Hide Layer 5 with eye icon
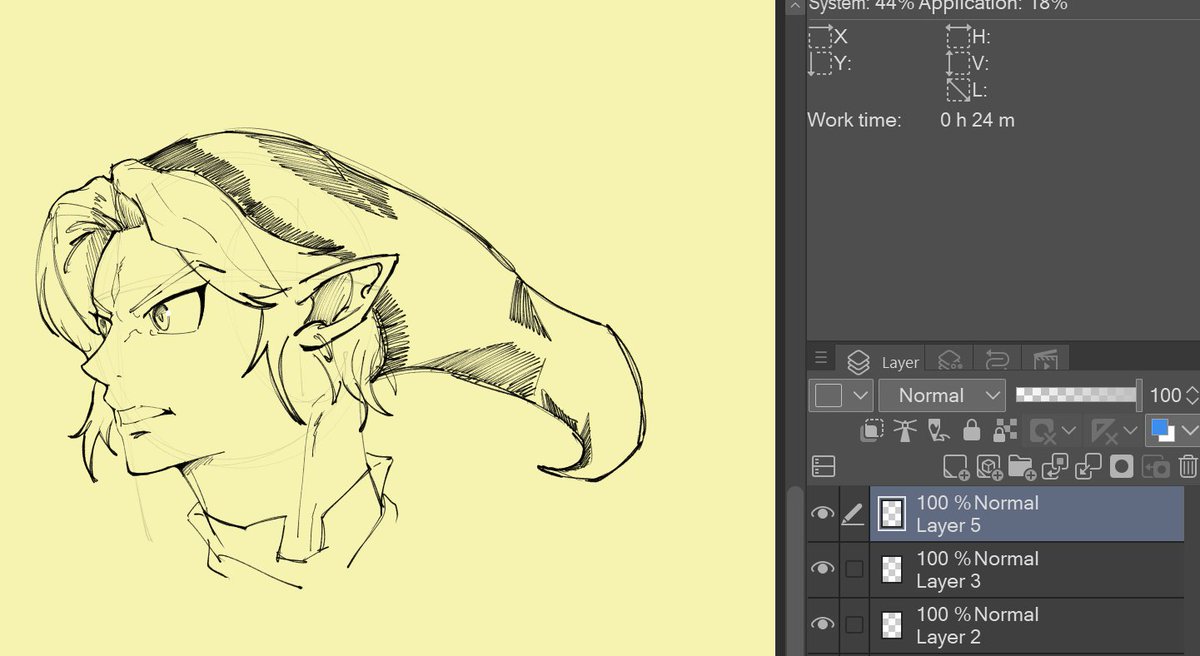This screenshot has width=1200, height=656. (822, 514)
